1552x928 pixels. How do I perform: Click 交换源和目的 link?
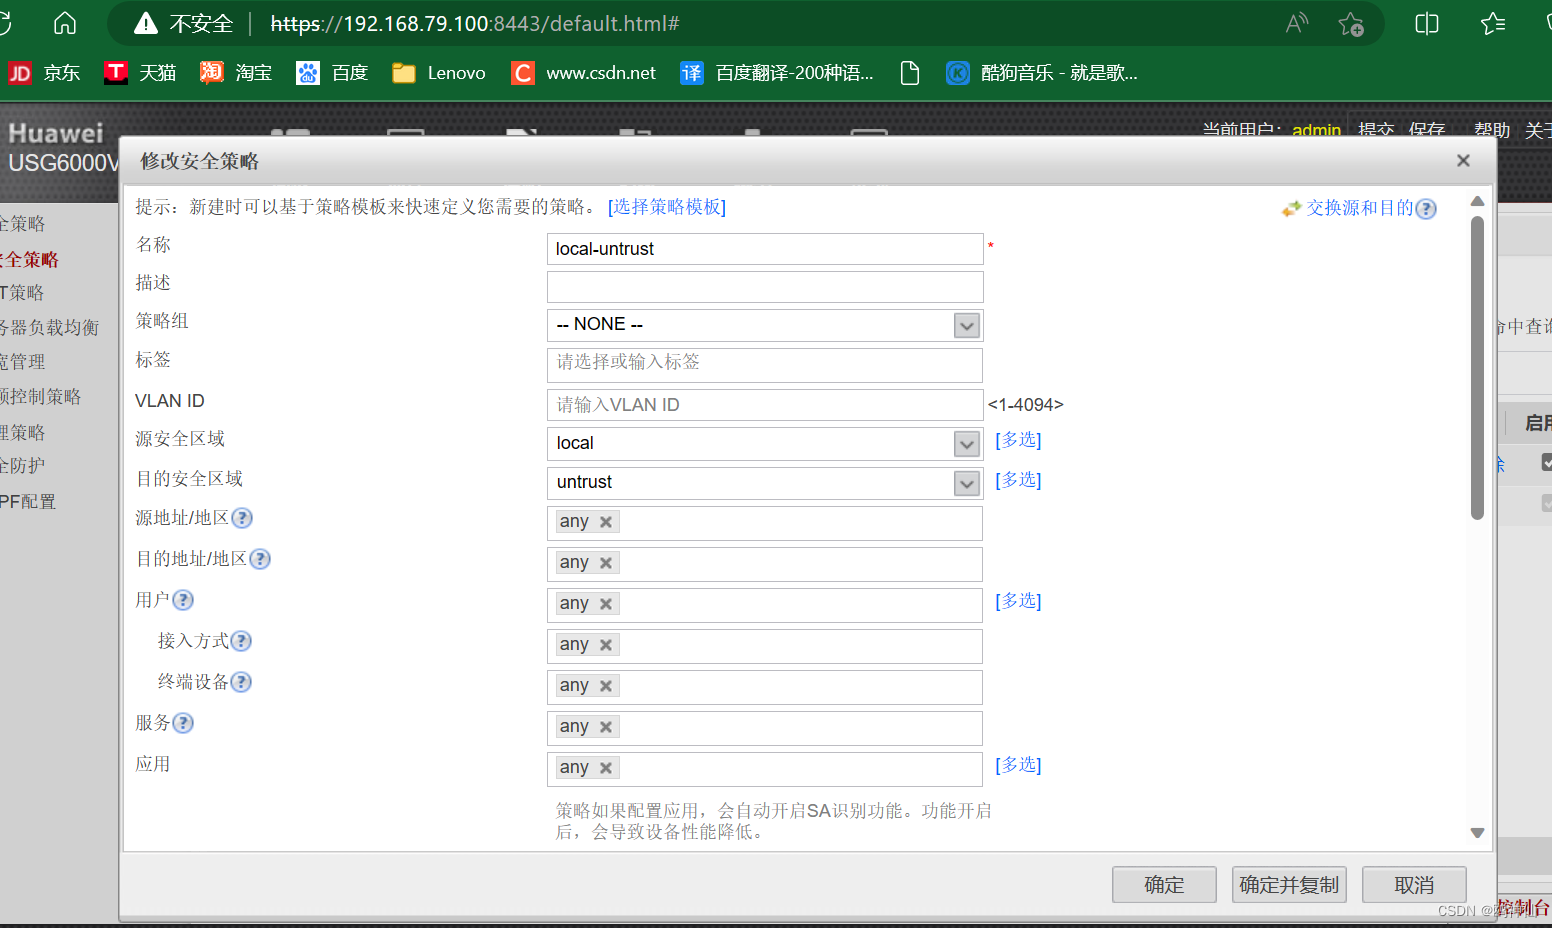(1360, 208)
